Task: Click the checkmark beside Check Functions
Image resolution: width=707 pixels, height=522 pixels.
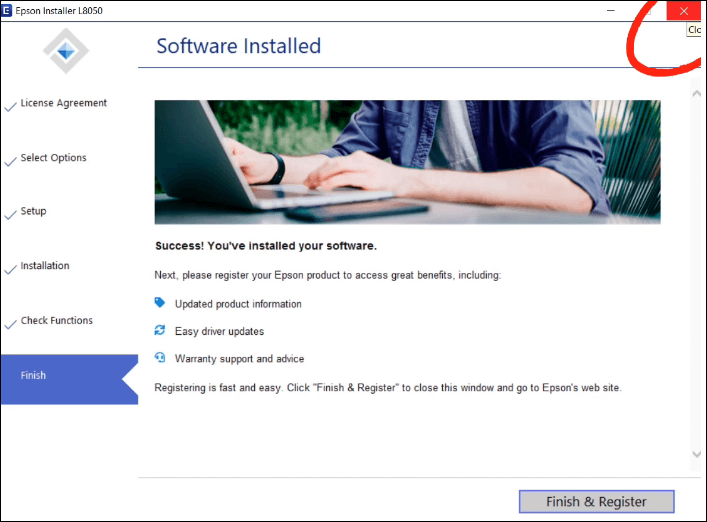Action: pos(10,323)
